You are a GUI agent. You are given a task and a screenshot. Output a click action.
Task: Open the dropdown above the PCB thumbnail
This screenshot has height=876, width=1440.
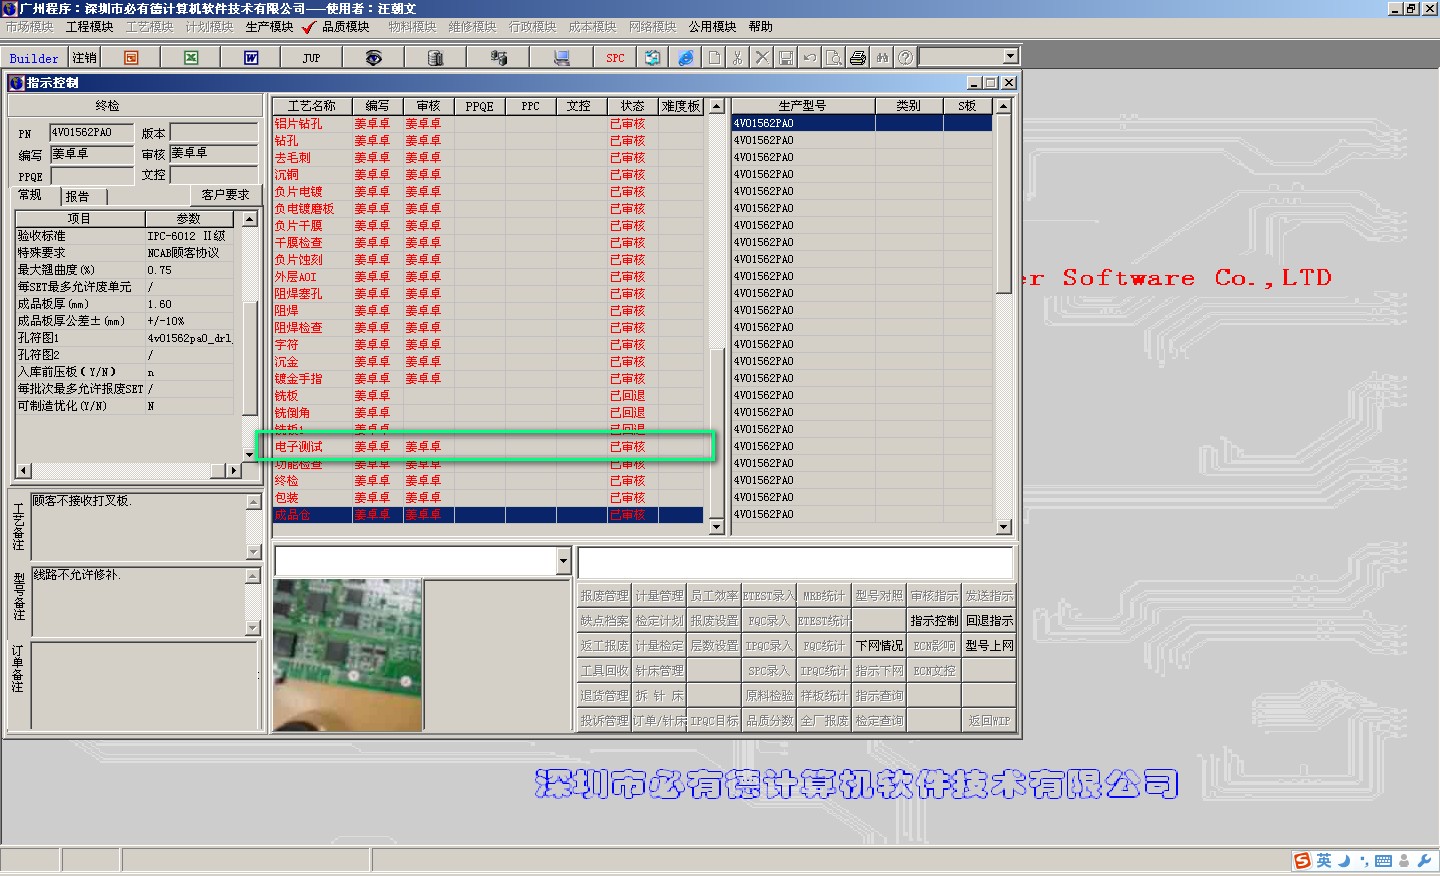pos(563,561)
